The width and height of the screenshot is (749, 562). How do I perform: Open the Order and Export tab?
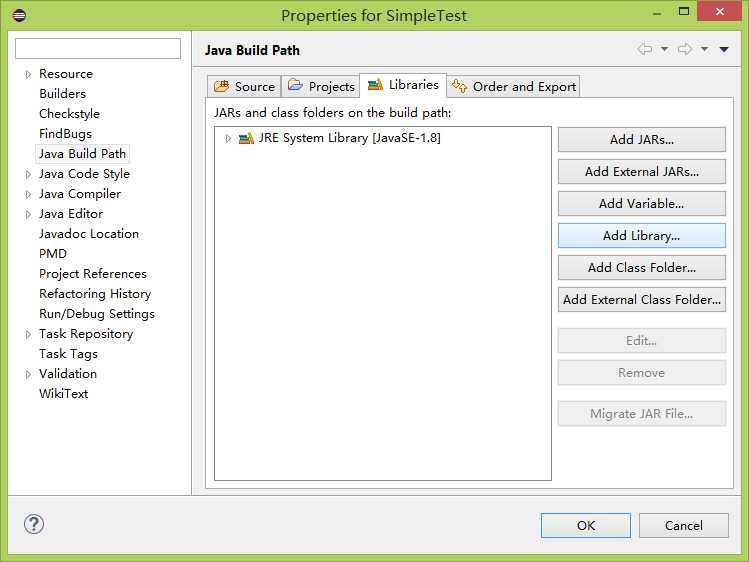(x=514, y=86)
